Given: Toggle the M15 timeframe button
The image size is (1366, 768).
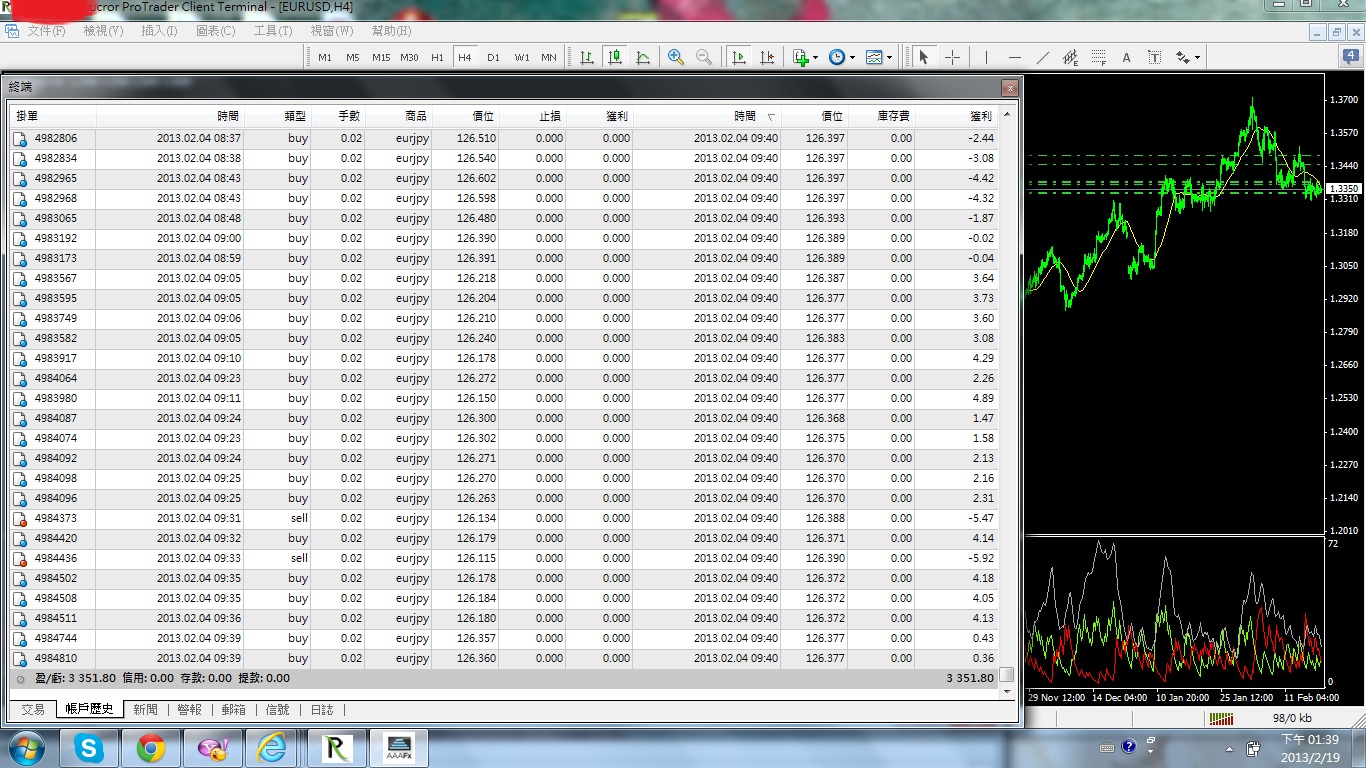Looking at the screenshot, I should point(381,57).
